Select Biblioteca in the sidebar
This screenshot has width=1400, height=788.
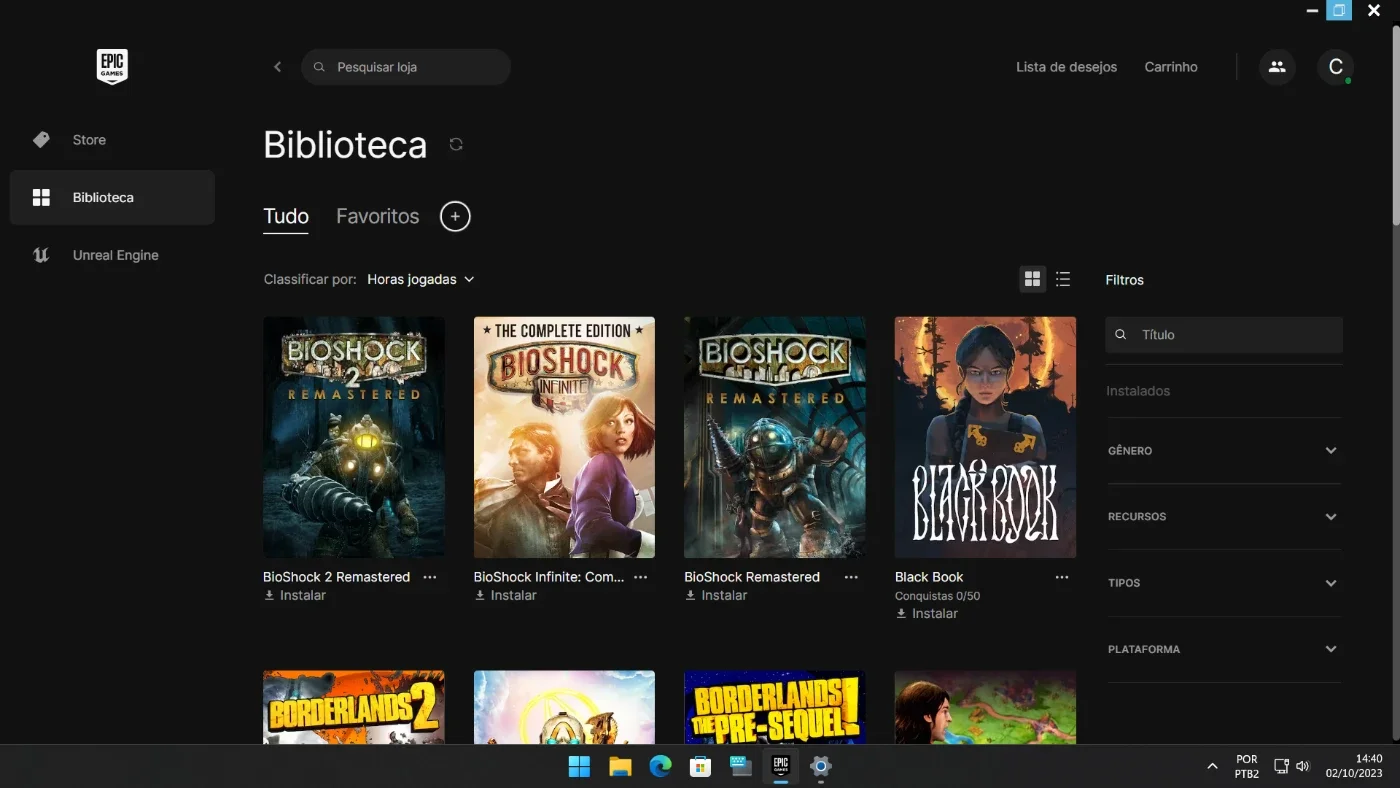(112, 197)
